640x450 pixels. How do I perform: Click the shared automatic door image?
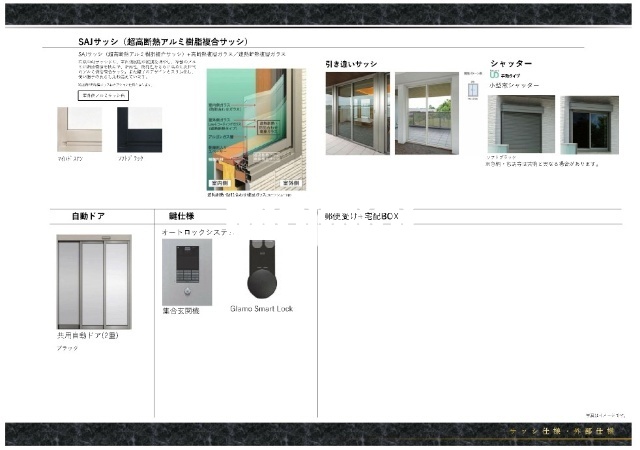(x=94, y=282)
